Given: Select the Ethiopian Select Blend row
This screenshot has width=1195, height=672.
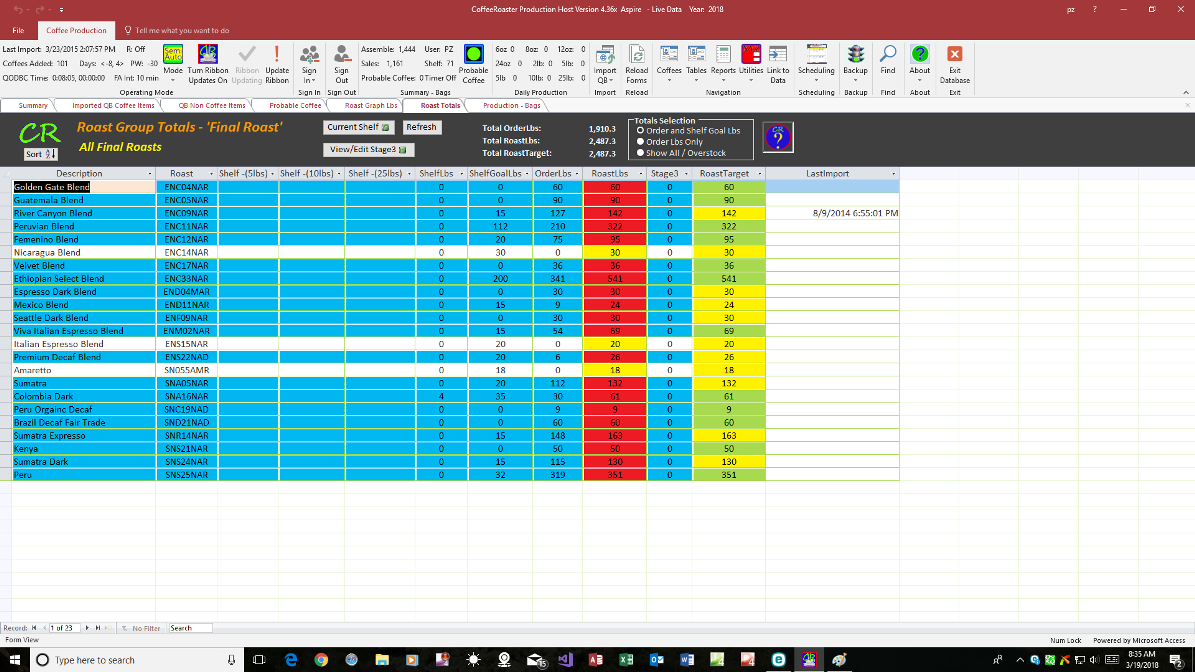Looking at the screenshot, I should pyautogui.click(x=456, y=279).
